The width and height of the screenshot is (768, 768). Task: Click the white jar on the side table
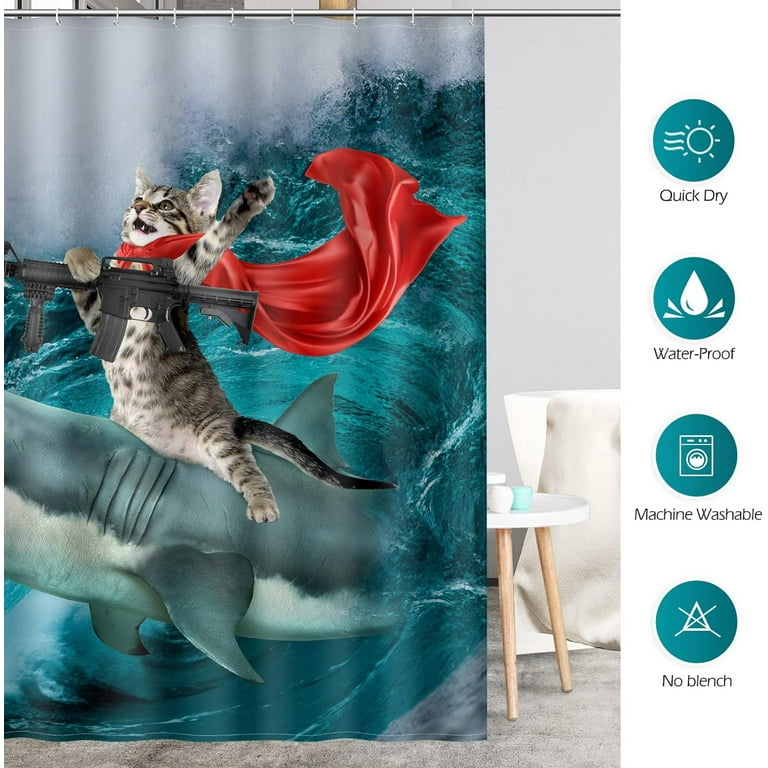pyautogui.click(x=500, y=497)
